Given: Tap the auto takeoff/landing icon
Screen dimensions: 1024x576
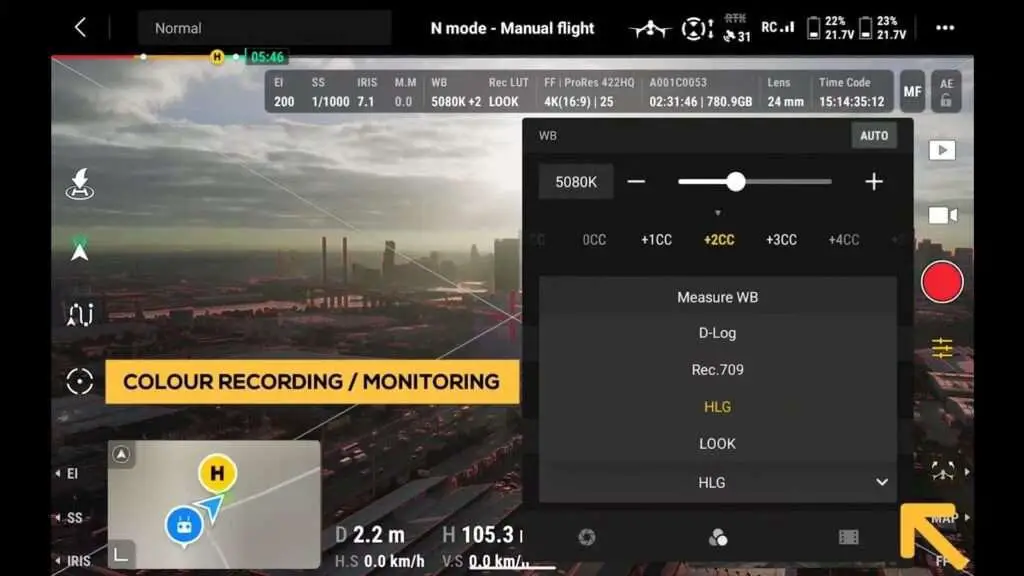Looking at the screenshot, I should [x=80, y=184].
